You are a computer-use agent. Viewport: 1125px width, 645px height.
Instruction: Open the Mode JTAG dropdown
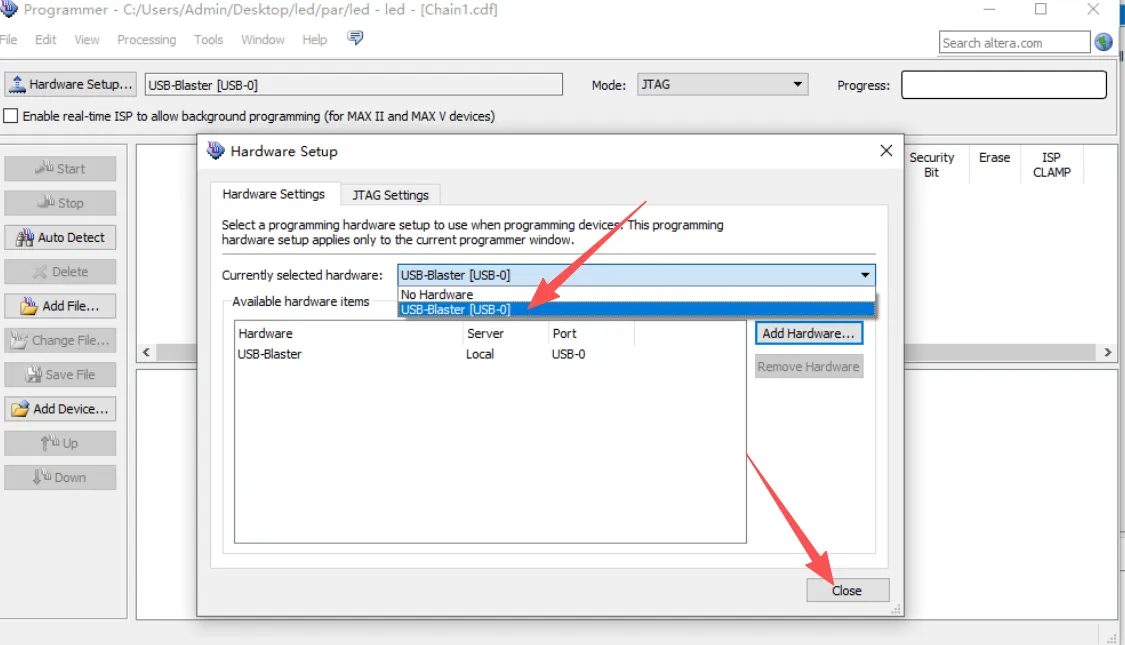(x=722, y=85)
